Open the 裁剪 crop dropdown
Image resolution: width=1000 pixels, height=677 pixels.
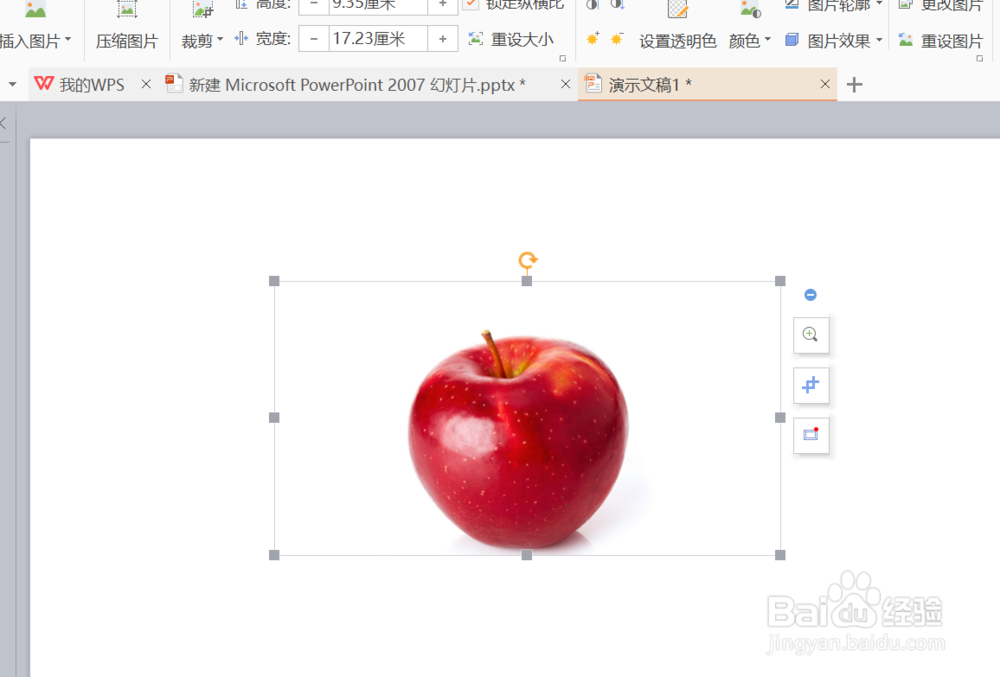(x=202, y=41)
